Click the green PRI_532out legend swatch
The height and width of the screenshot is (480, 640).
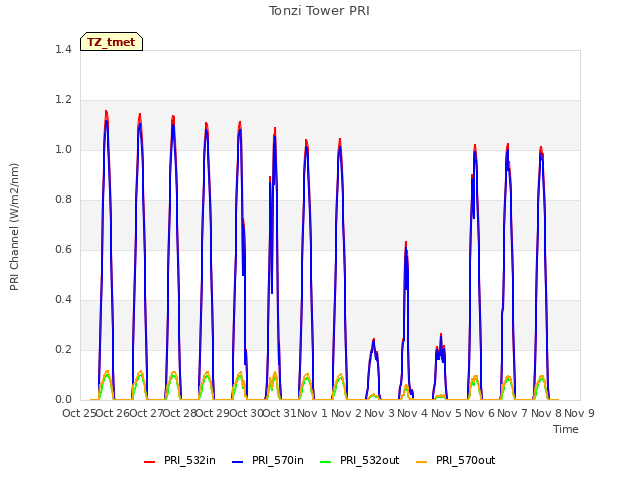[x=326, y=462]
